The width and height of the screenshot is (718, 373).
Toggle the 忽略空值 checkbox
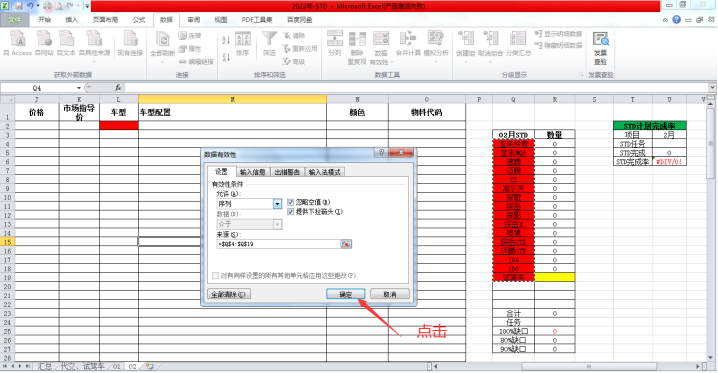coord(290,202)
